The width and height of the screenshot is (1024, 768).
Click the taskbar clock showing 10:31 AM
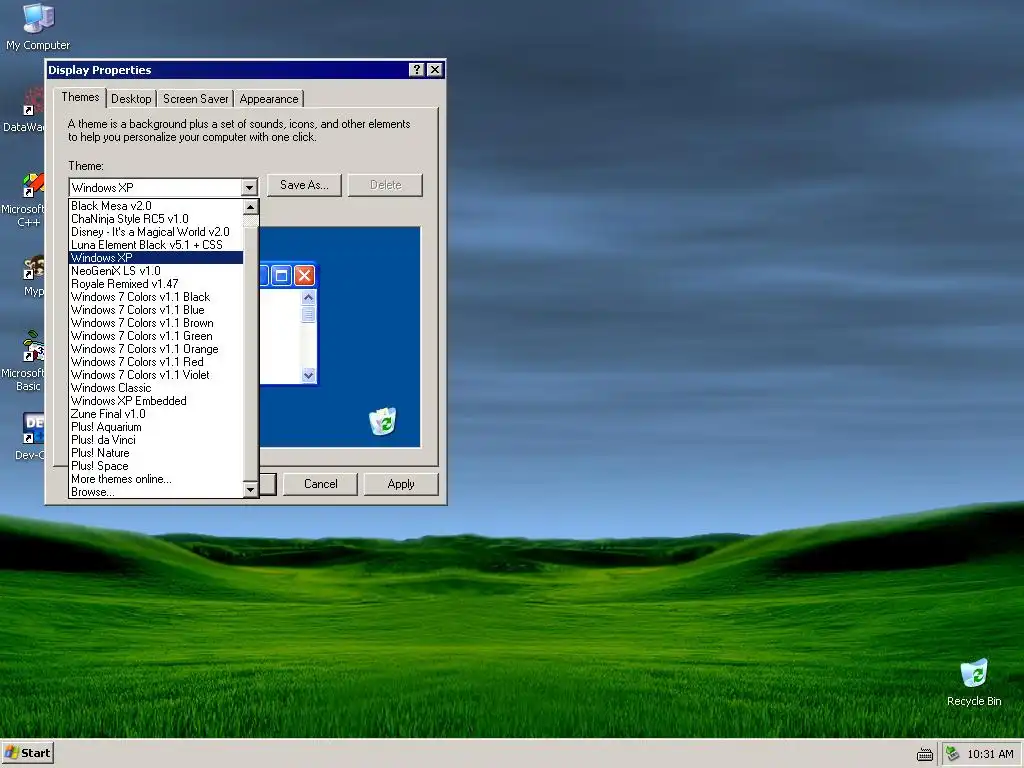991,754
